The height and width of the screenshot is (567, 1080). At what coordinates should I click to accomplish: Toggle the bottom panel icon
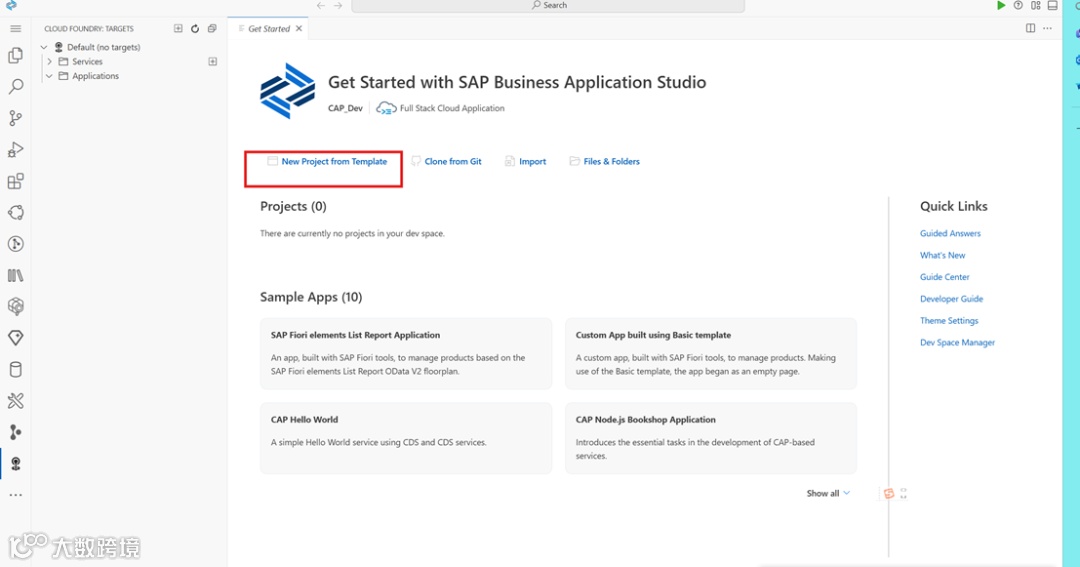coord(1052,6)
